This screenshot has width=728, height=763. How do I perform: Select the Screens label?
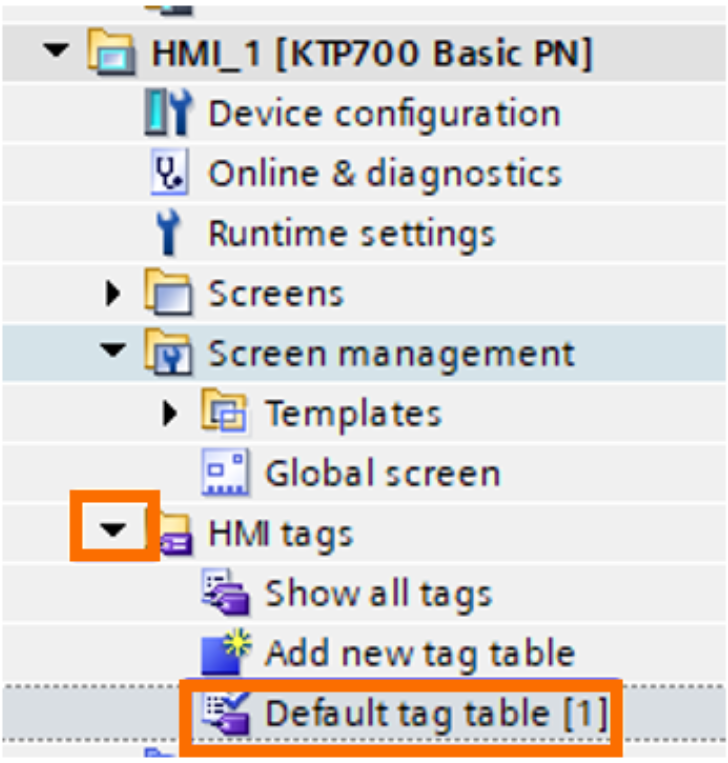(276, 294)
